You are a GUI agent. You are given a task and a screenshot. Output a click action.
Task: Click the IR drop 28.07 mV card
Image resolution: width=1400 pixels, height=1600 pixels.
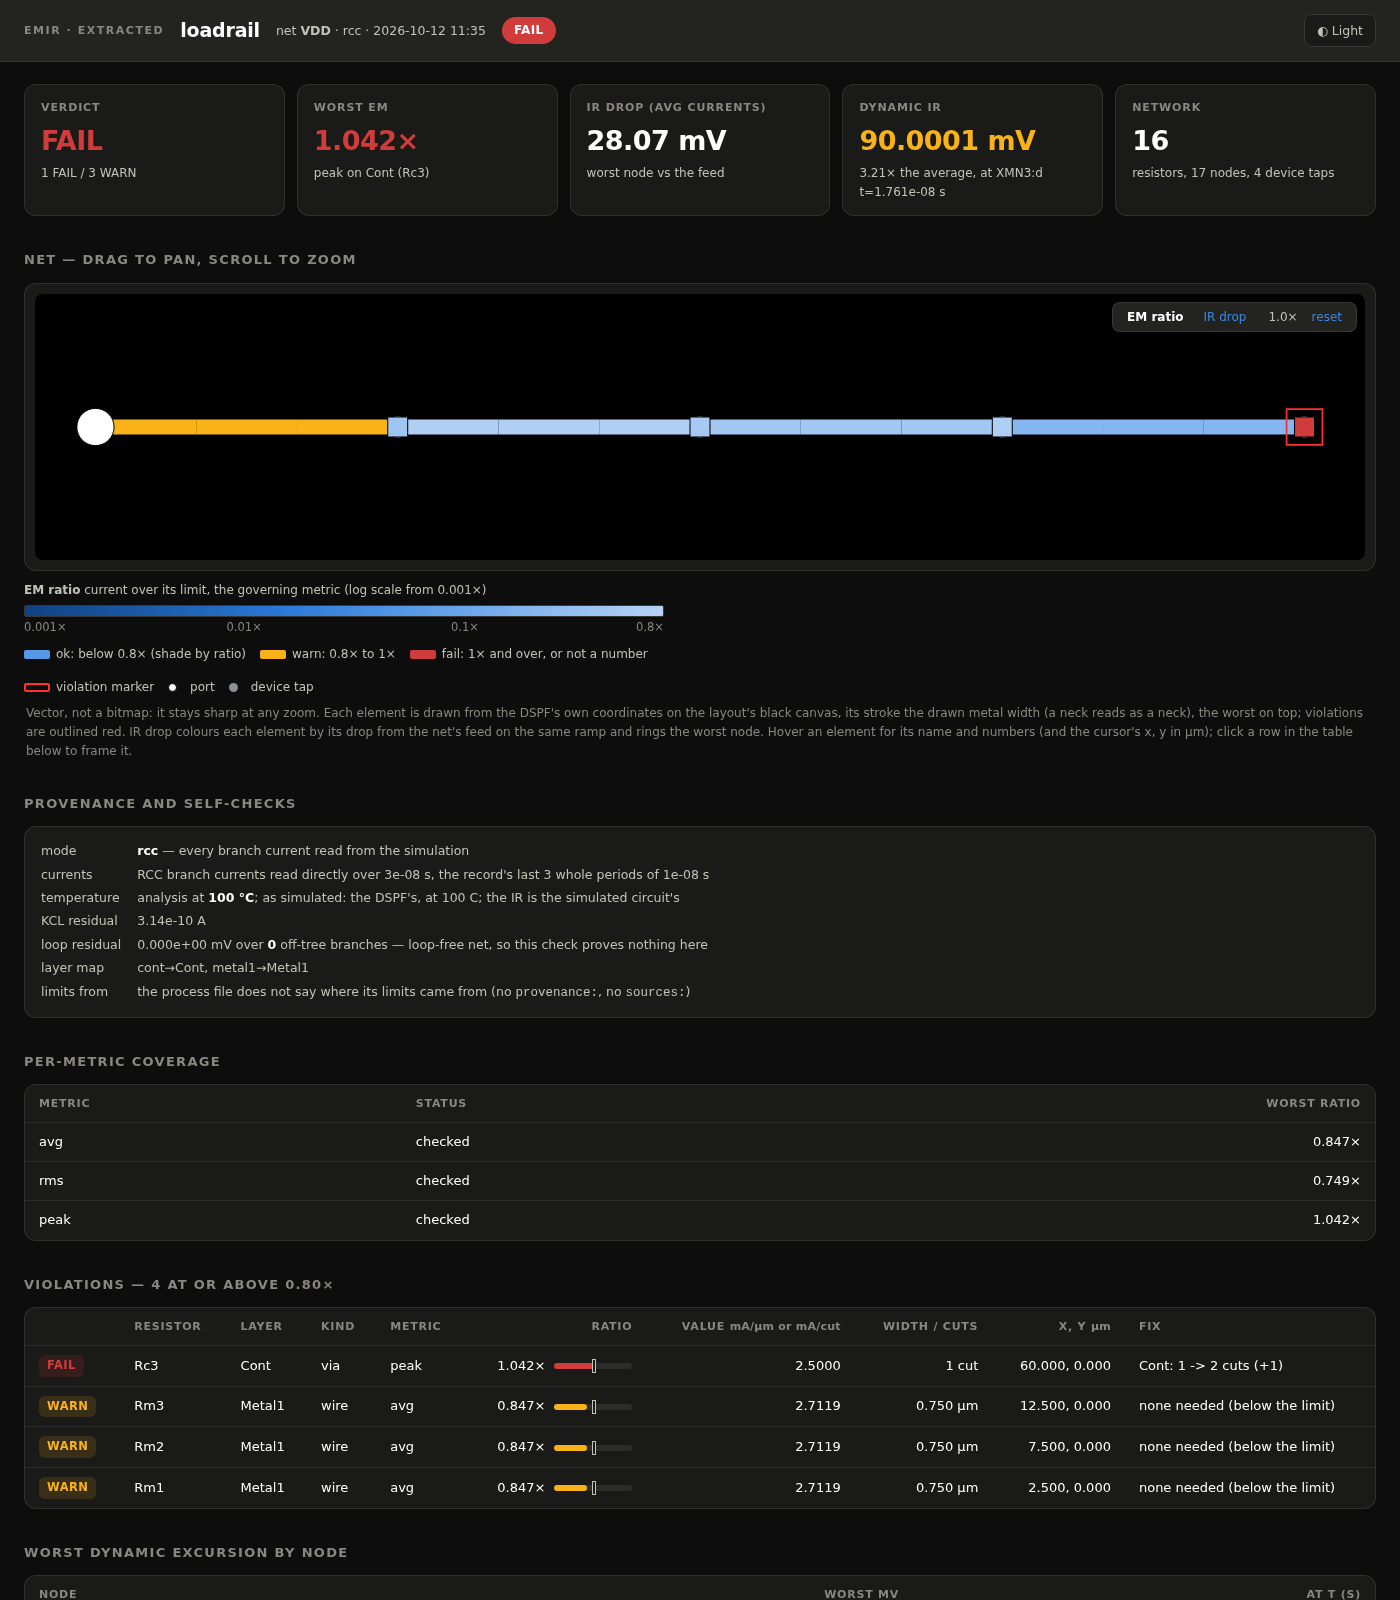[700, 150]
